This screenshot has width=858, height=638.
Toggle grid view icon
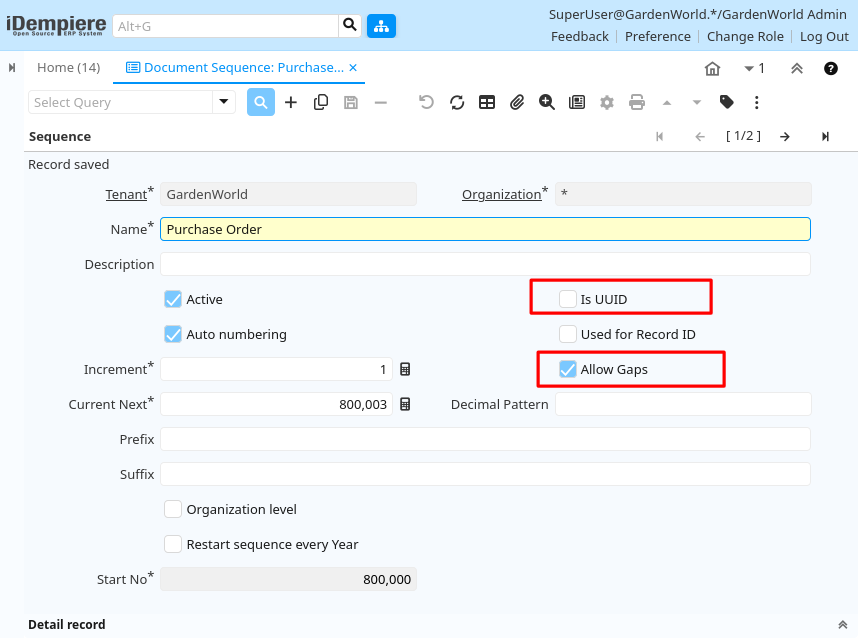[487, 102]
